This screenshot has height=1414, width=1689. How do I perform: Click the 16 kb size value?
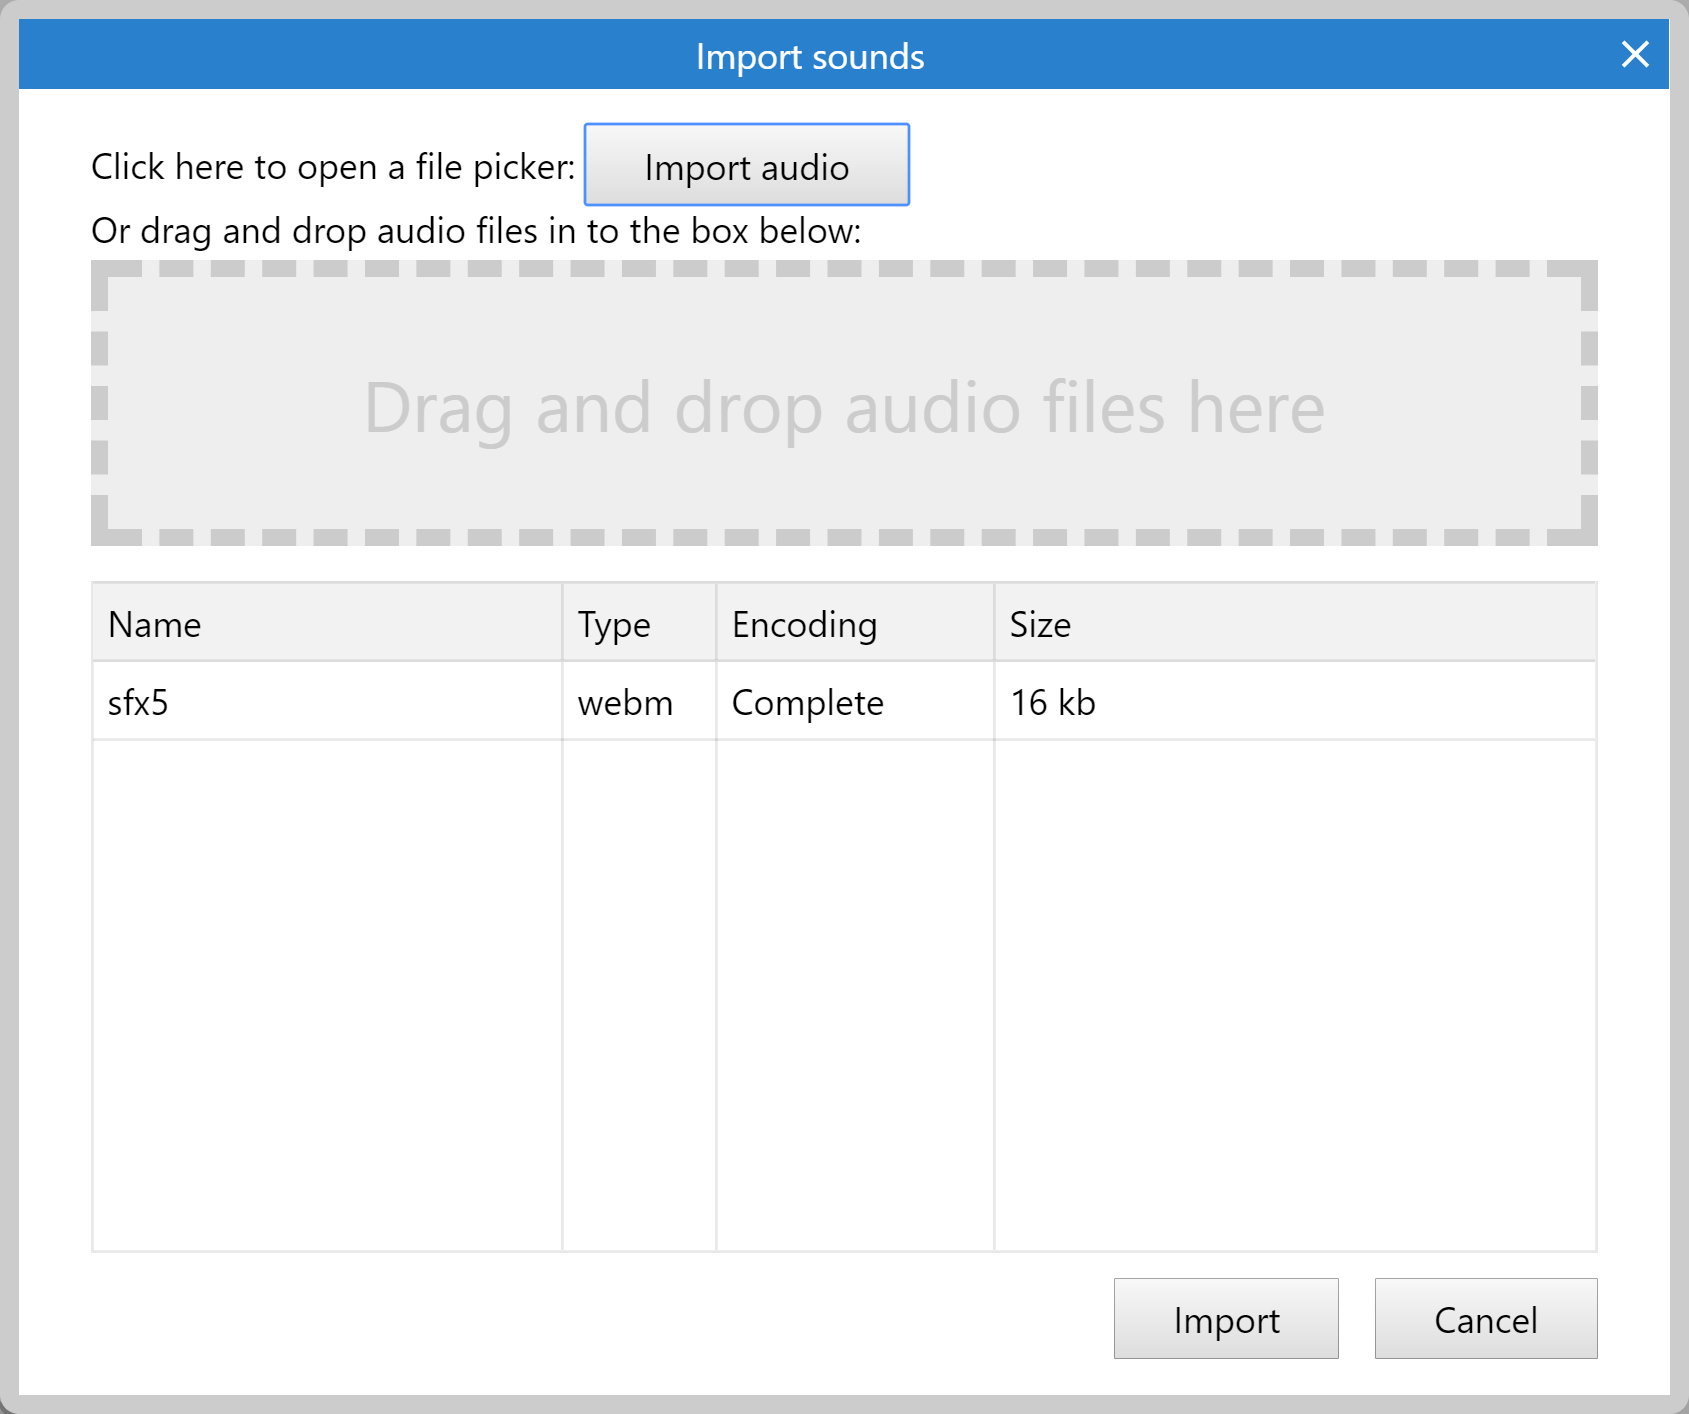[x=1052, y=702]
